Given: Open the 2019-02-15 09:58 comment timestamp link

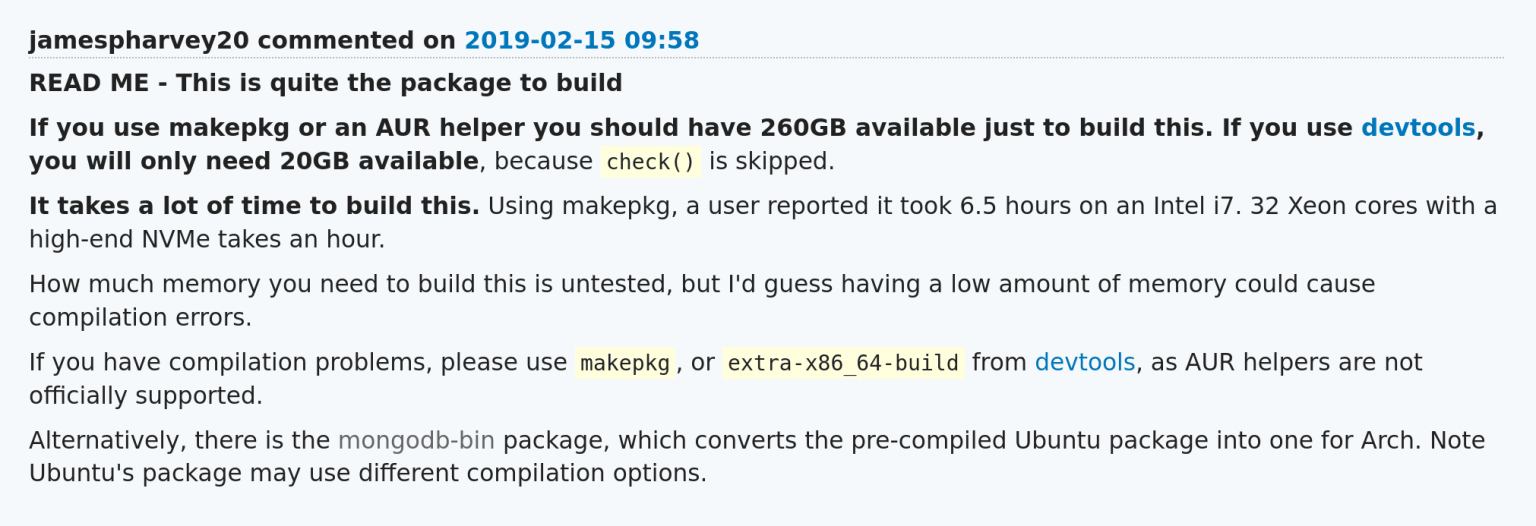Looking at the screenshot, I should 581,40.
